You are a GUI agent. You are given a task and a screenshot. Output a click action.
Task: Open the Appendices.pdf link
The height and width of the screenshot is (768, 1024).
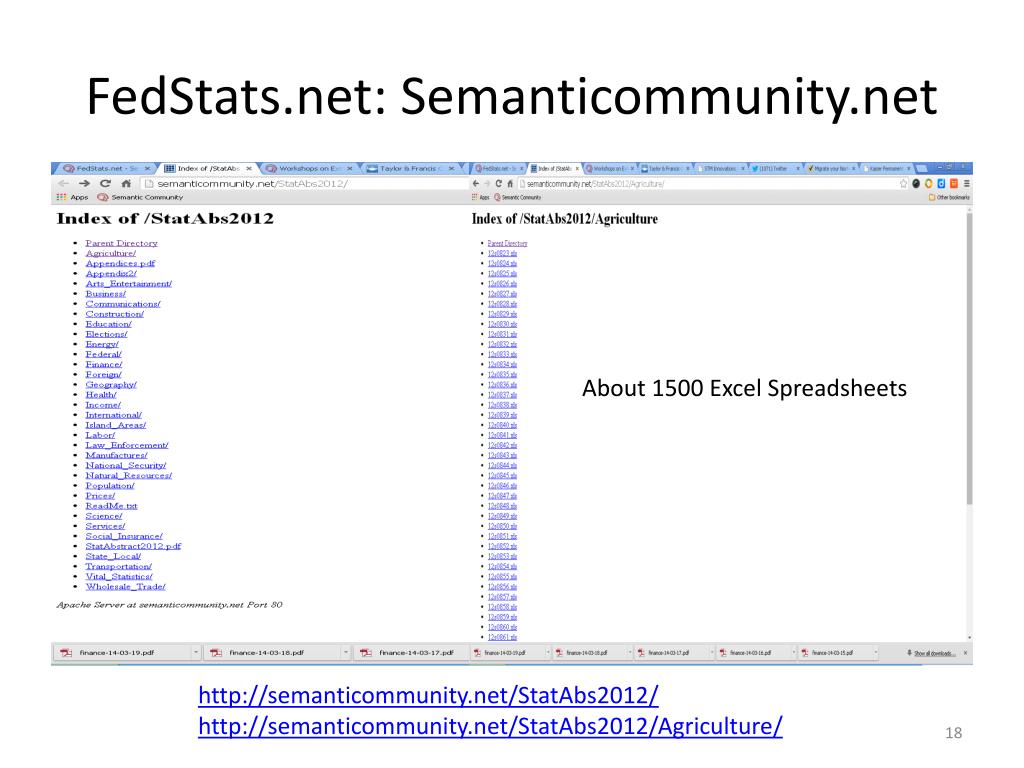point(120,263)
